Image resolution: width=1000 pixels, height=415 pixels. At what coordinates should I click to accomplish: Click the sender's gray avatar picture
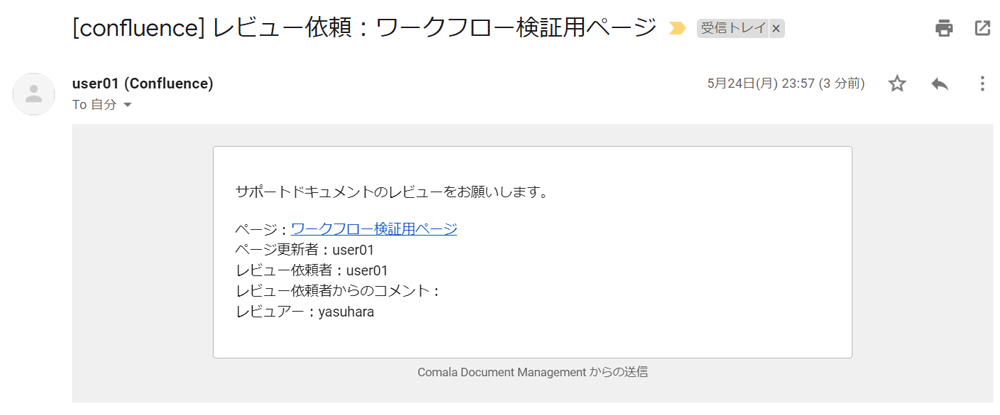[33, 94]
